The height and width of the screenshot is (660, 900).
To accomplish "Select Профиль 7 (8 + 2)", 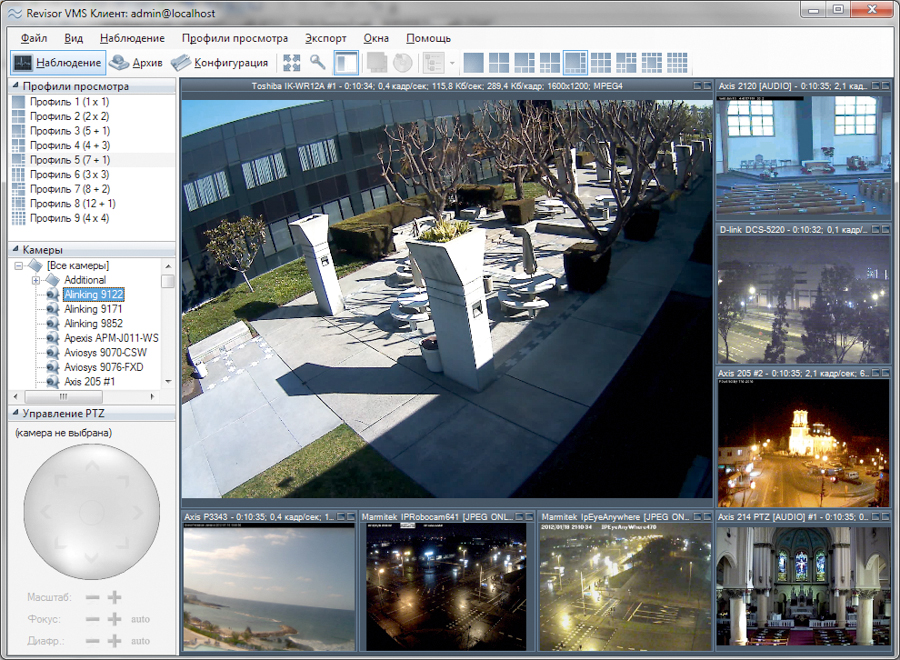I will [x=69, y=189].
